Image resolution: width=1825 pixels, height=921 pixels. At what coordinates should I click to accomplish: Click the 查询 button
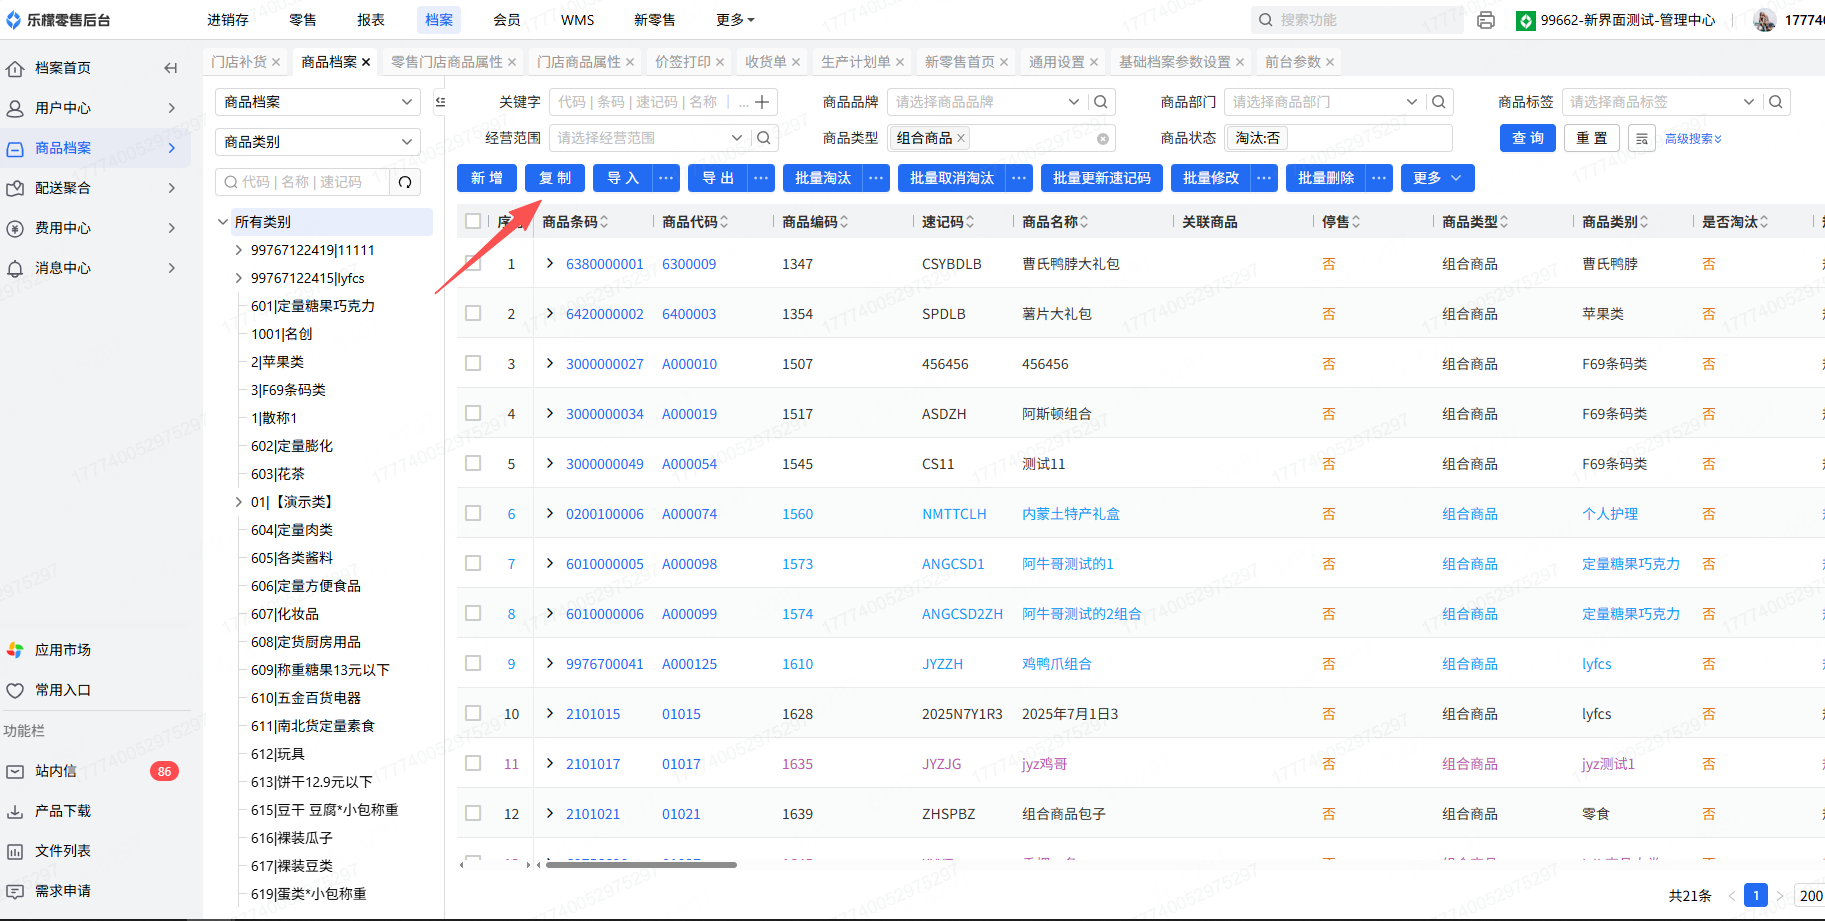point(1527,138)
